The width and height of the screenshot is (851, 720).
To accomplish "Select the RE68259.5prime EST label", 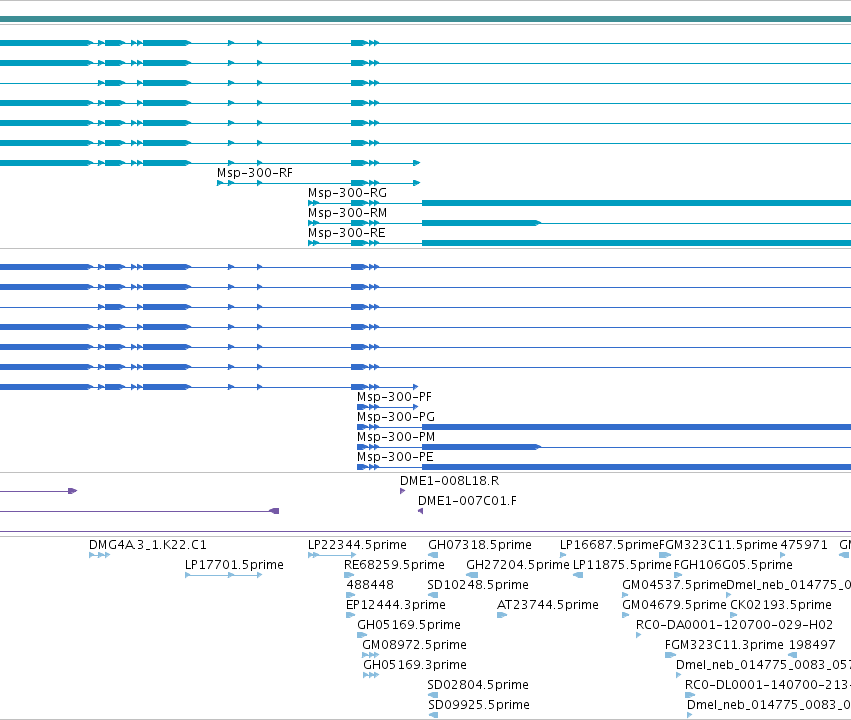I will pyautogui.click(x=394, y=565).
